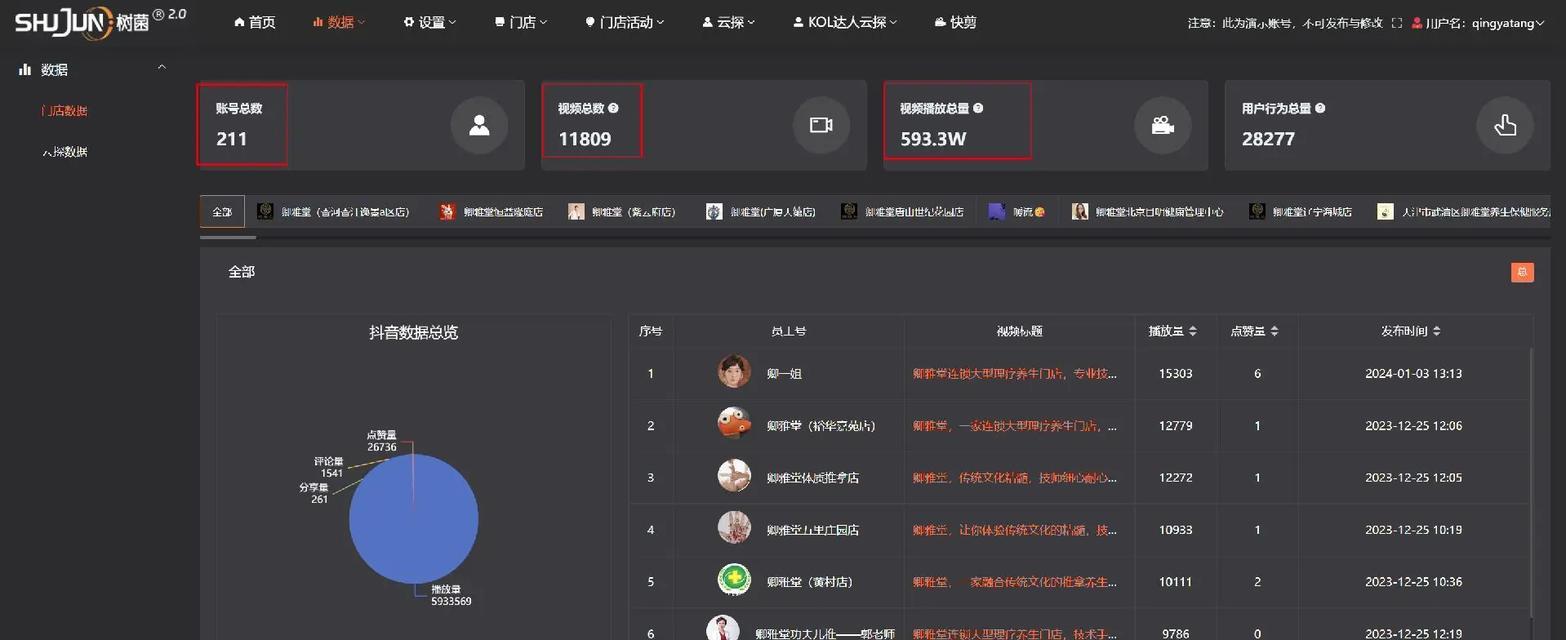Click the 卿雅堂（黄村店） employee name

[x=810, y=581]
